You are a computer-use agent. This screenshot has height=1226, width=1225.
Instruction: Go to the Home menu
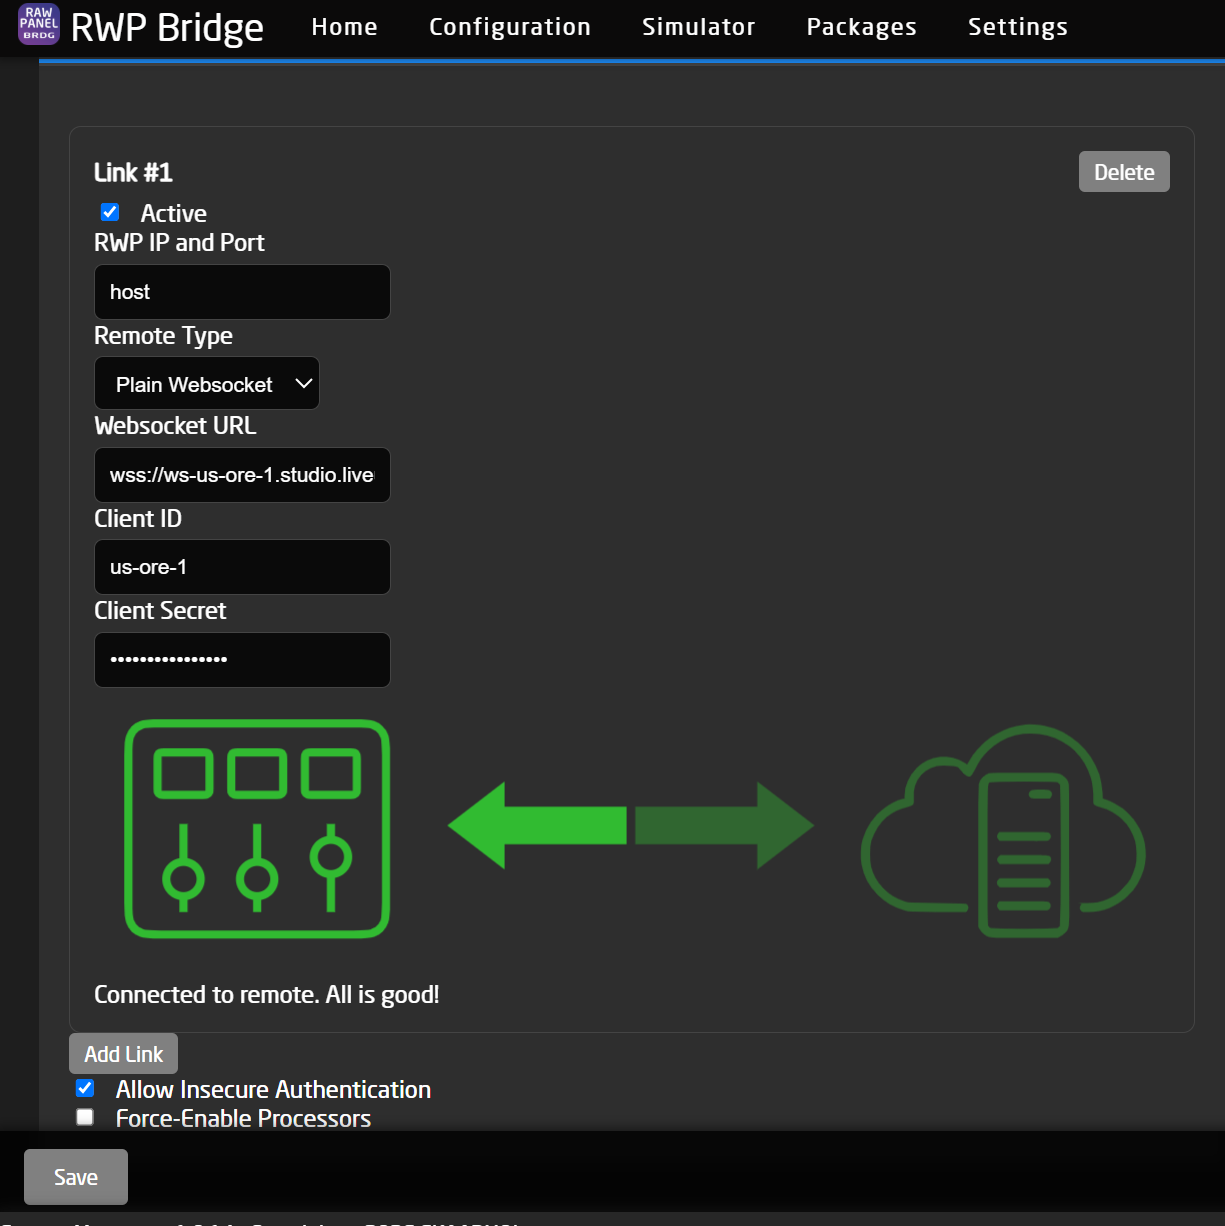[344, 27]
